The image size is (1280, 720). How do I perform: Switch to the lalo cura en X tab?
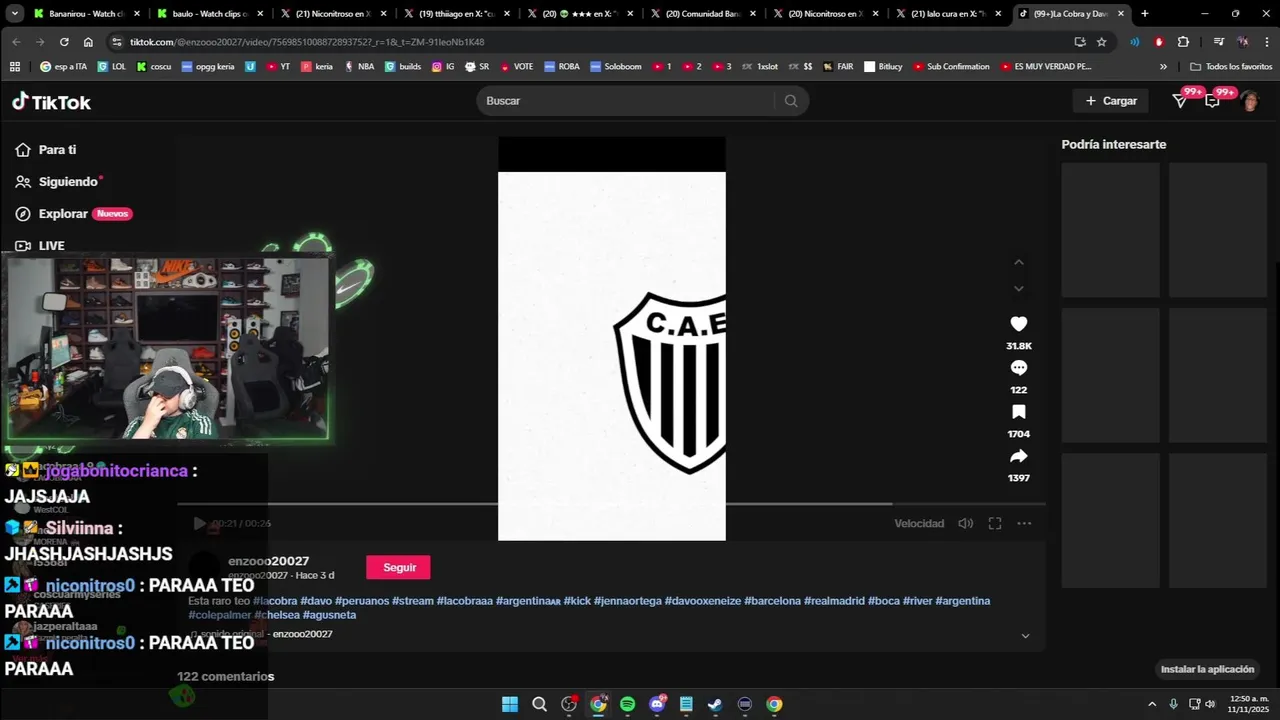coord(947,14)
